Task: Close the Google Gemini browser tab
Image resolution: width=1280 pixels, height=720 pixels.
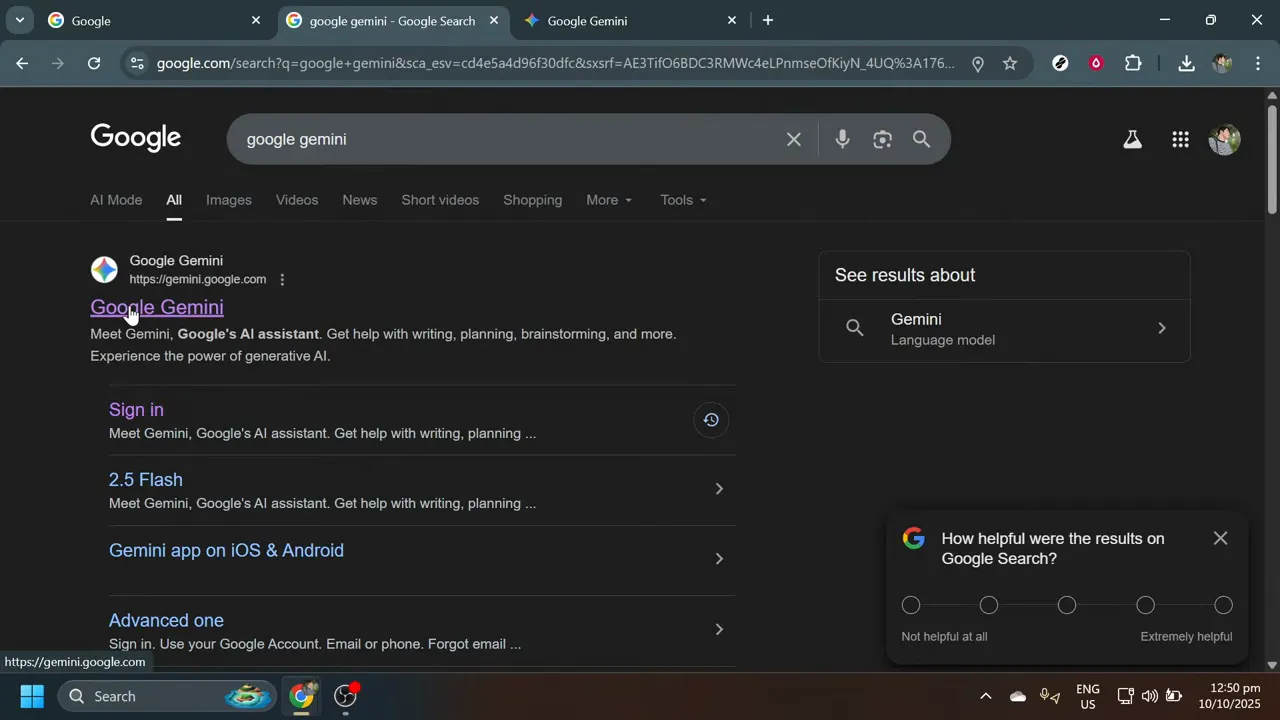Action: pos(732,20)
